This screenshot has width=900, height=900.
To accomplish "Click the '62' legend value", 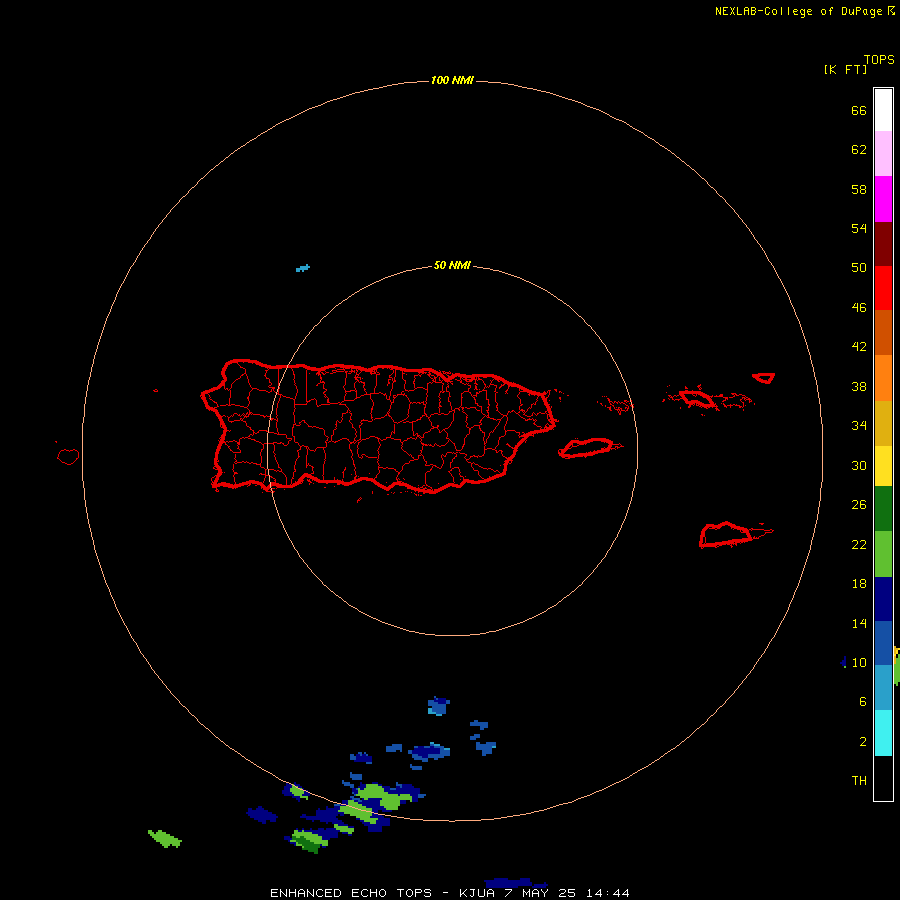I will (859, 150).
